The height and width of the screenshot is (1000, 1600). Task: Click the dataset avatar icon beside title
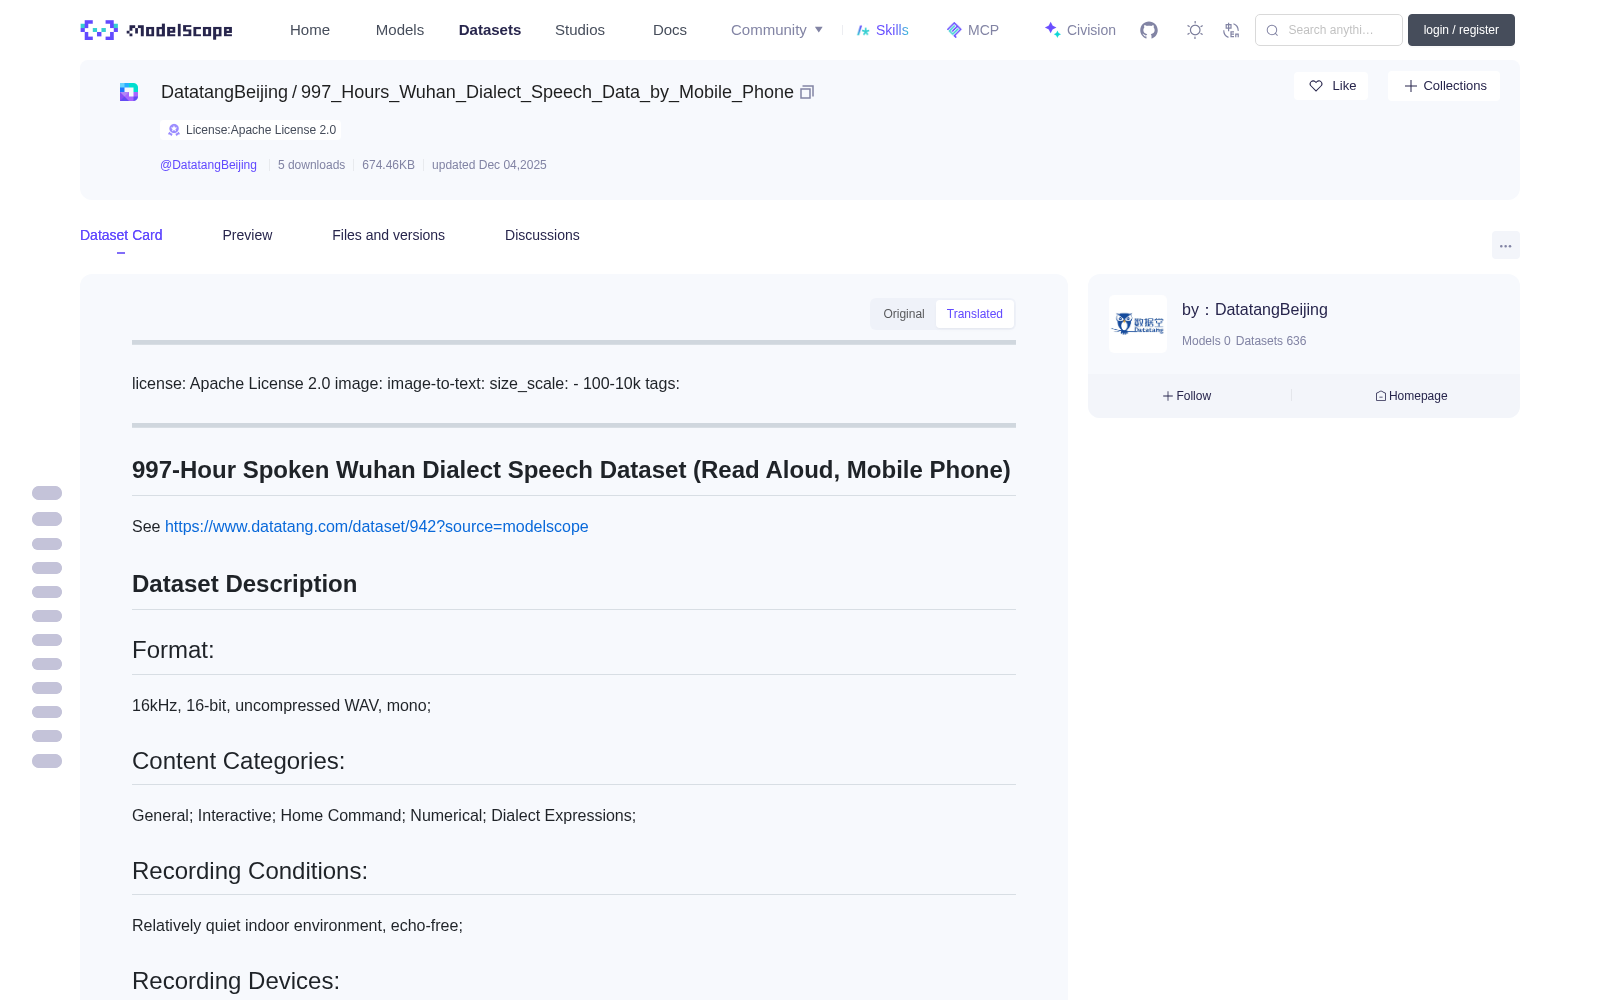click(x=129, y=92)
